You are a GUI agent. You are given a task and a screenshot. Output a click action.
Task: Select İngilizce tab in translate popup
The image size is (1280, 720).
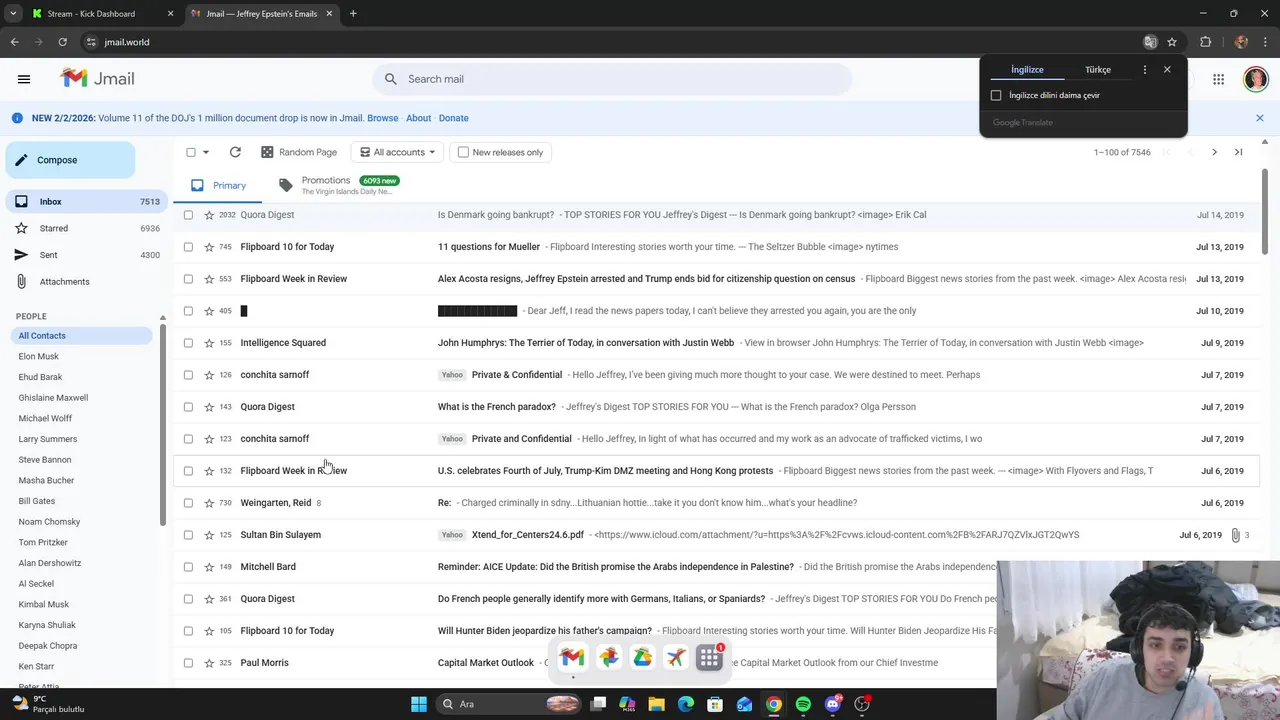pos(1027,70)
